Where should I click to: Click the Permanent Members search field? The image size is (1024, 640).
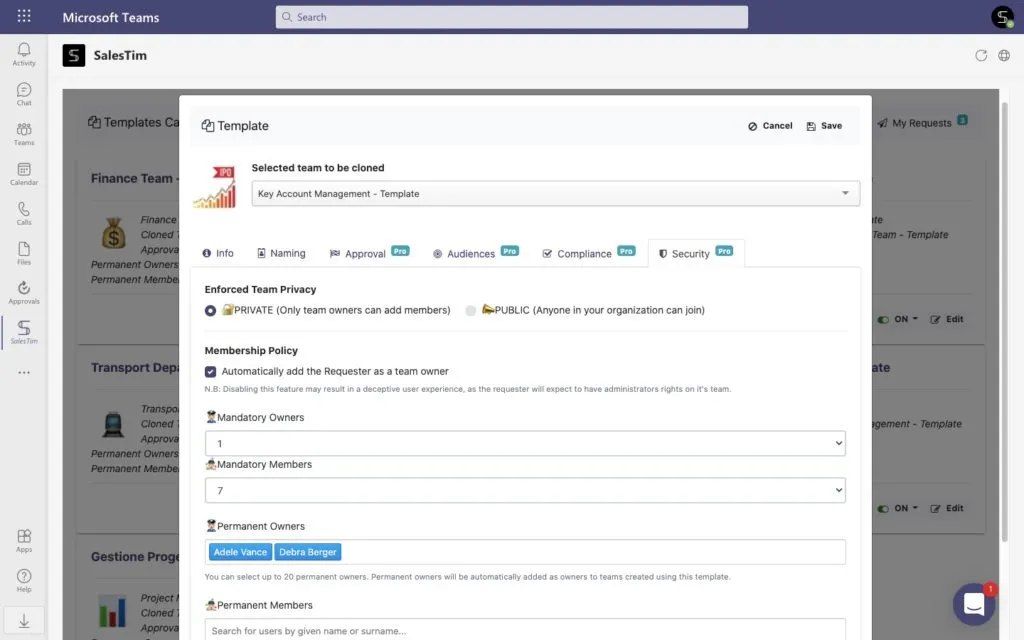[525, 630]
